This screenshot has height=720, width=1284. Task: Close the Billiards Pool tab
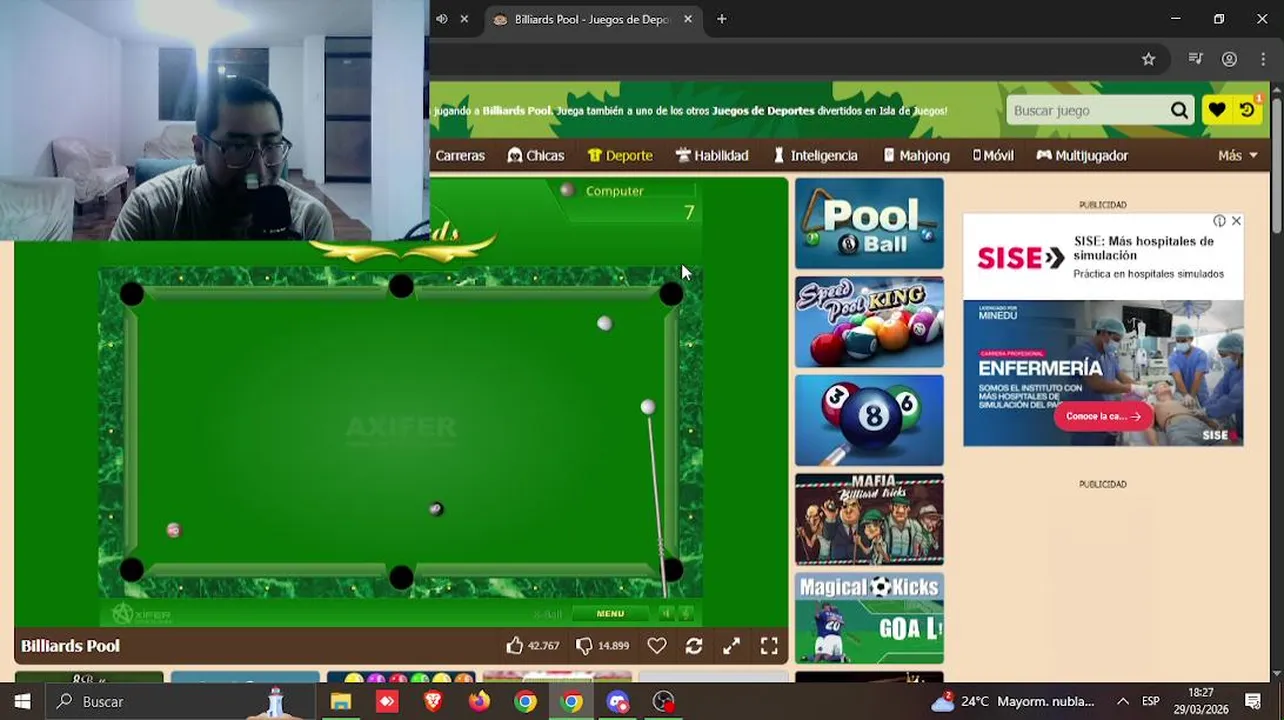[x=688, y=19]
